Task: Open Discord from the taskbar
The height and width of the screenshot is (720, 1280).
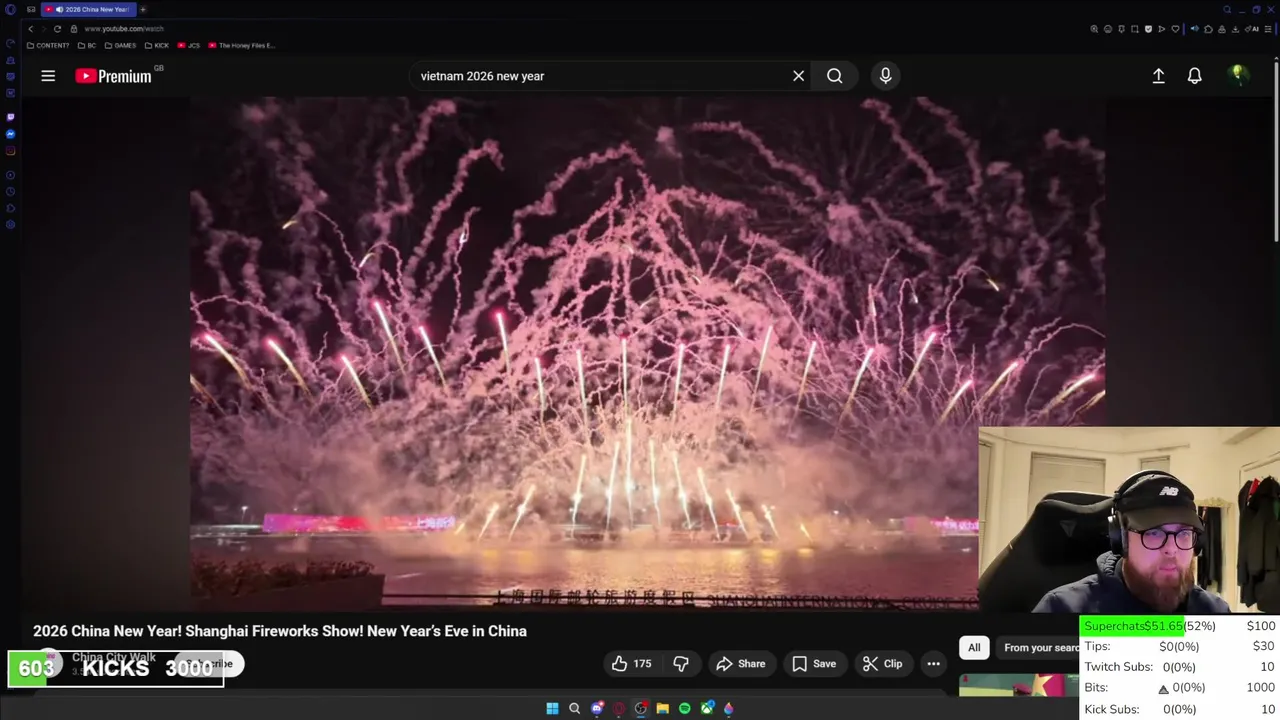Action: pos(597,708)
